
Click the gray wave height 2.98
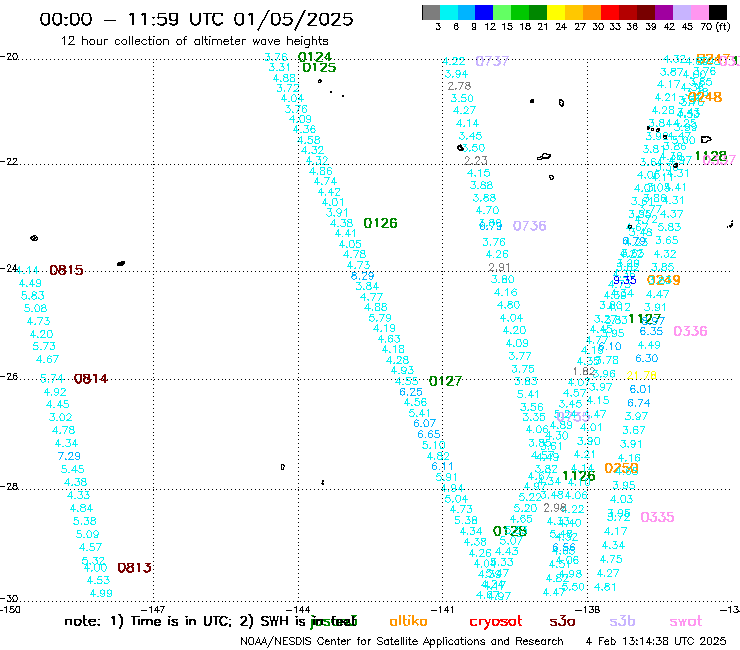point(555,507)
